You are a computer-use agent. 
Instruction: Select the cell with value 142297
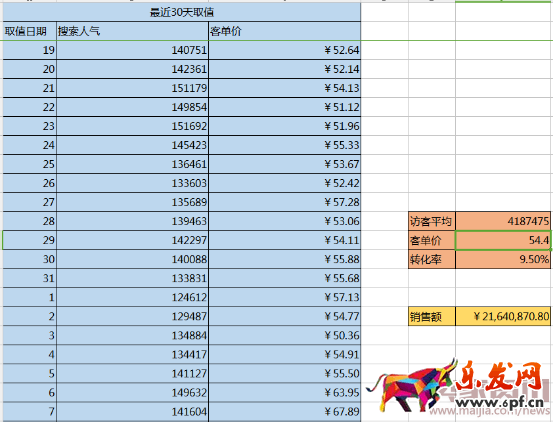(132, 241)
